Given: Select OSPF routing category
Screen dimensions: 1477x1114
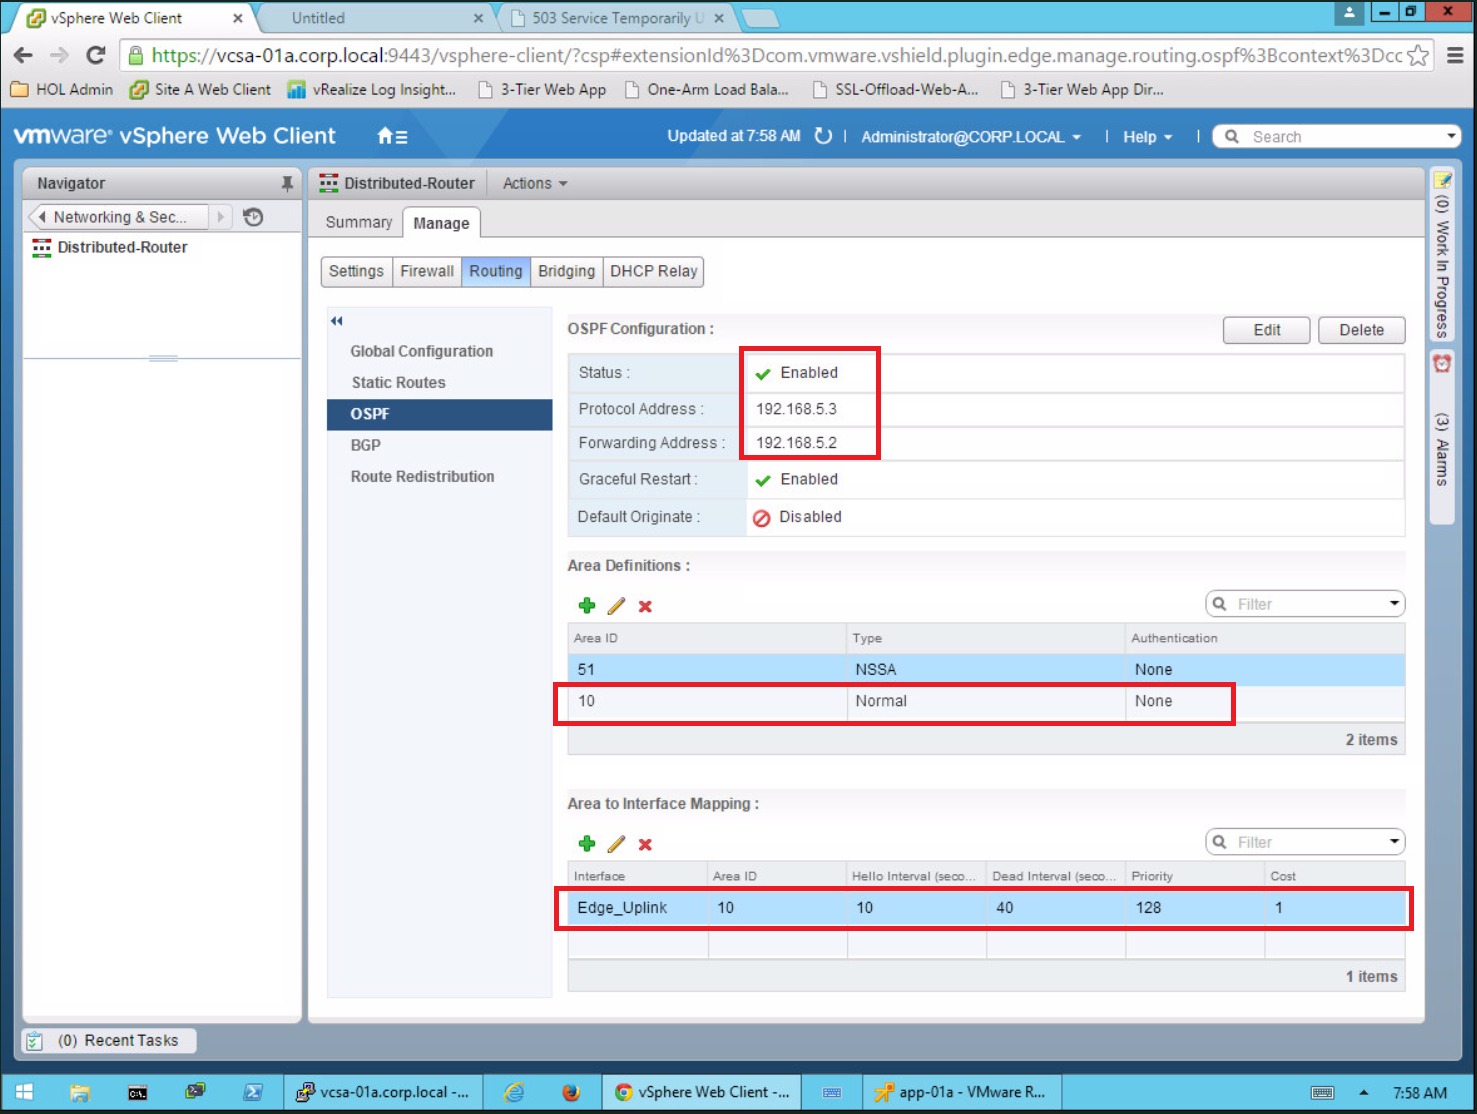Looking at the screenshot, I should pos(439,414).
